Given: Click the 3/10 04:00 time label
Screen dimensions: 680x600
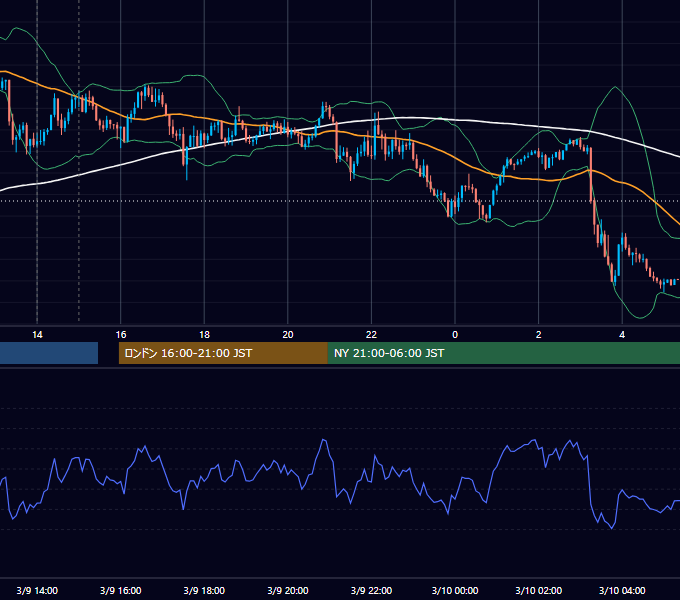Looking at the screenshot, I should click(x=622, y=590).
